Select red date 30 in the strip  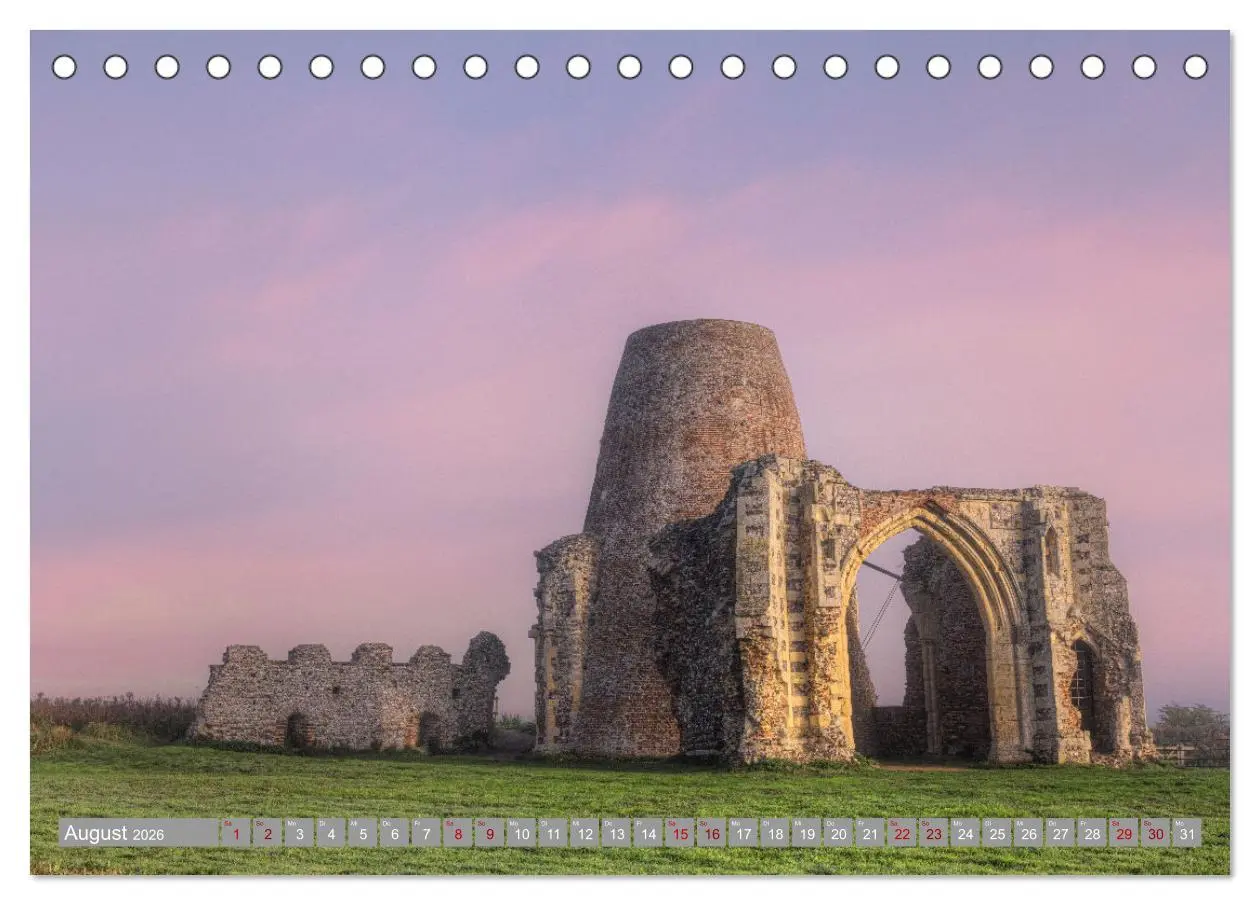click(x=1155, y=833)
